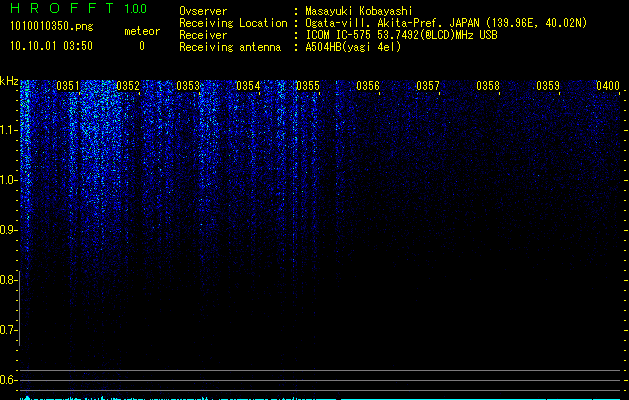Click the A504HB(yagi 4el) antenna text
This screenshot has width=629, height=400.
click(353, 47)
